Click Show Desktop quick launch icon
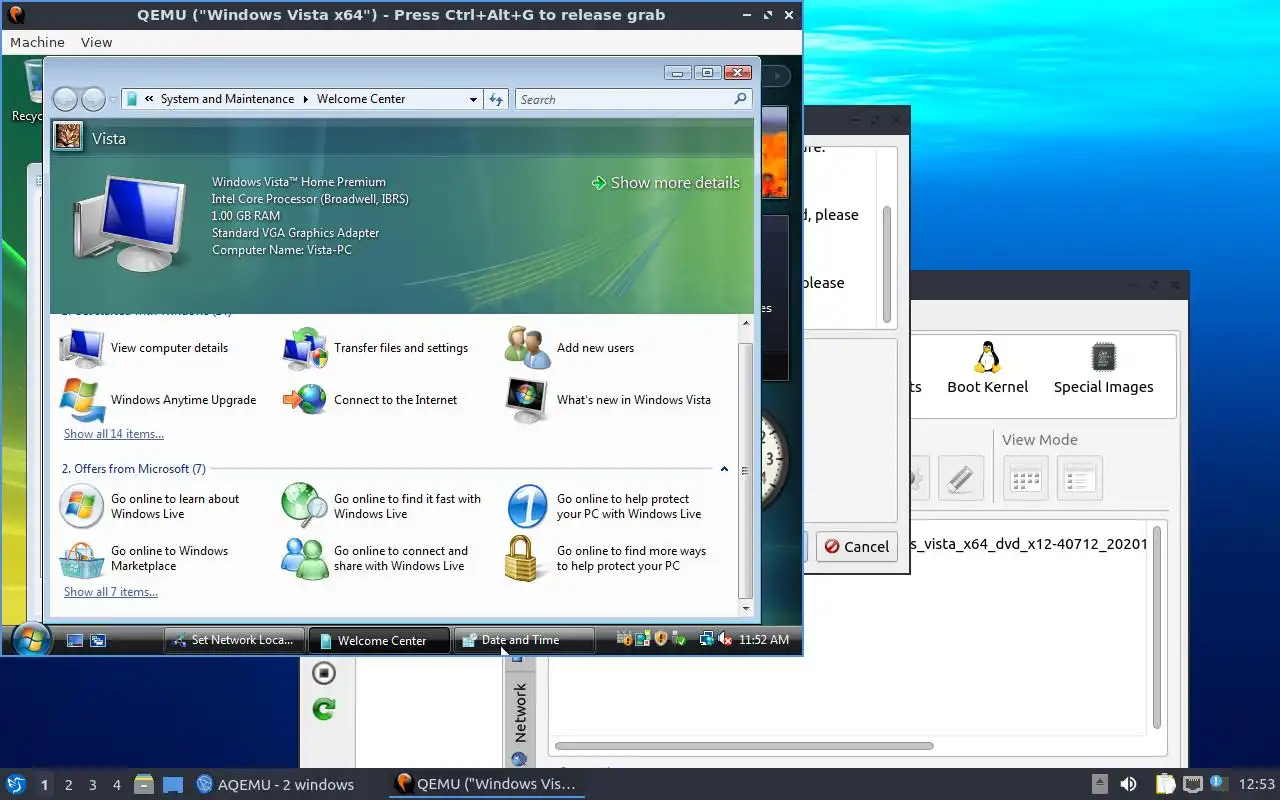Image resolution: width=1280 pixels, height=800 pixels. (x=75, y=640)
